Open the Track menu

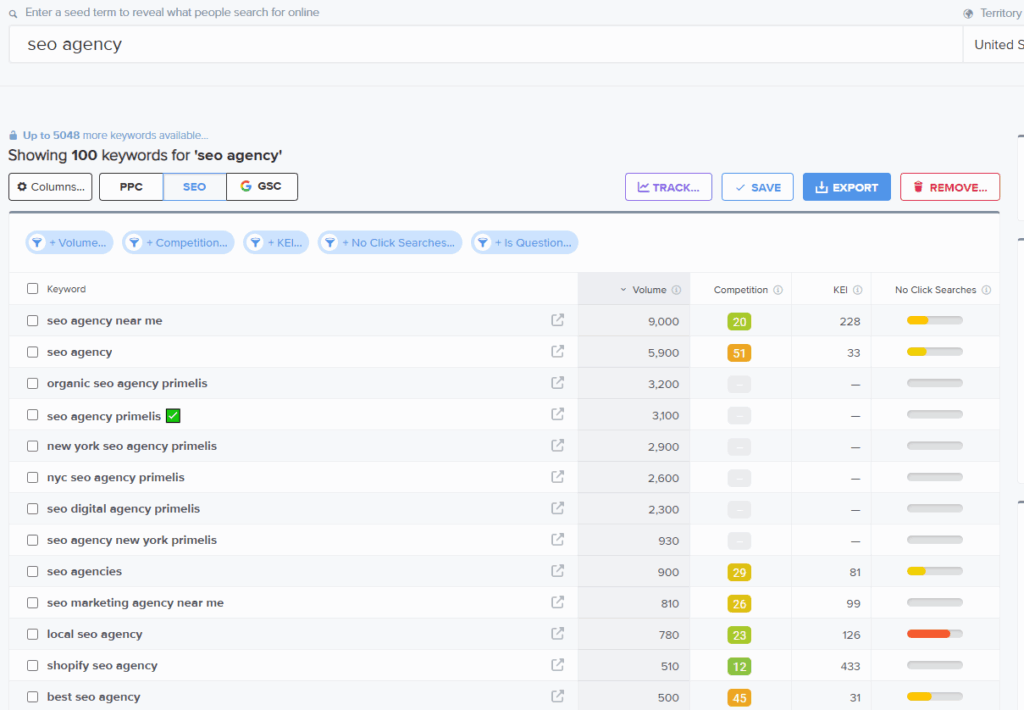pyautogui.click(x=668, y=187)
